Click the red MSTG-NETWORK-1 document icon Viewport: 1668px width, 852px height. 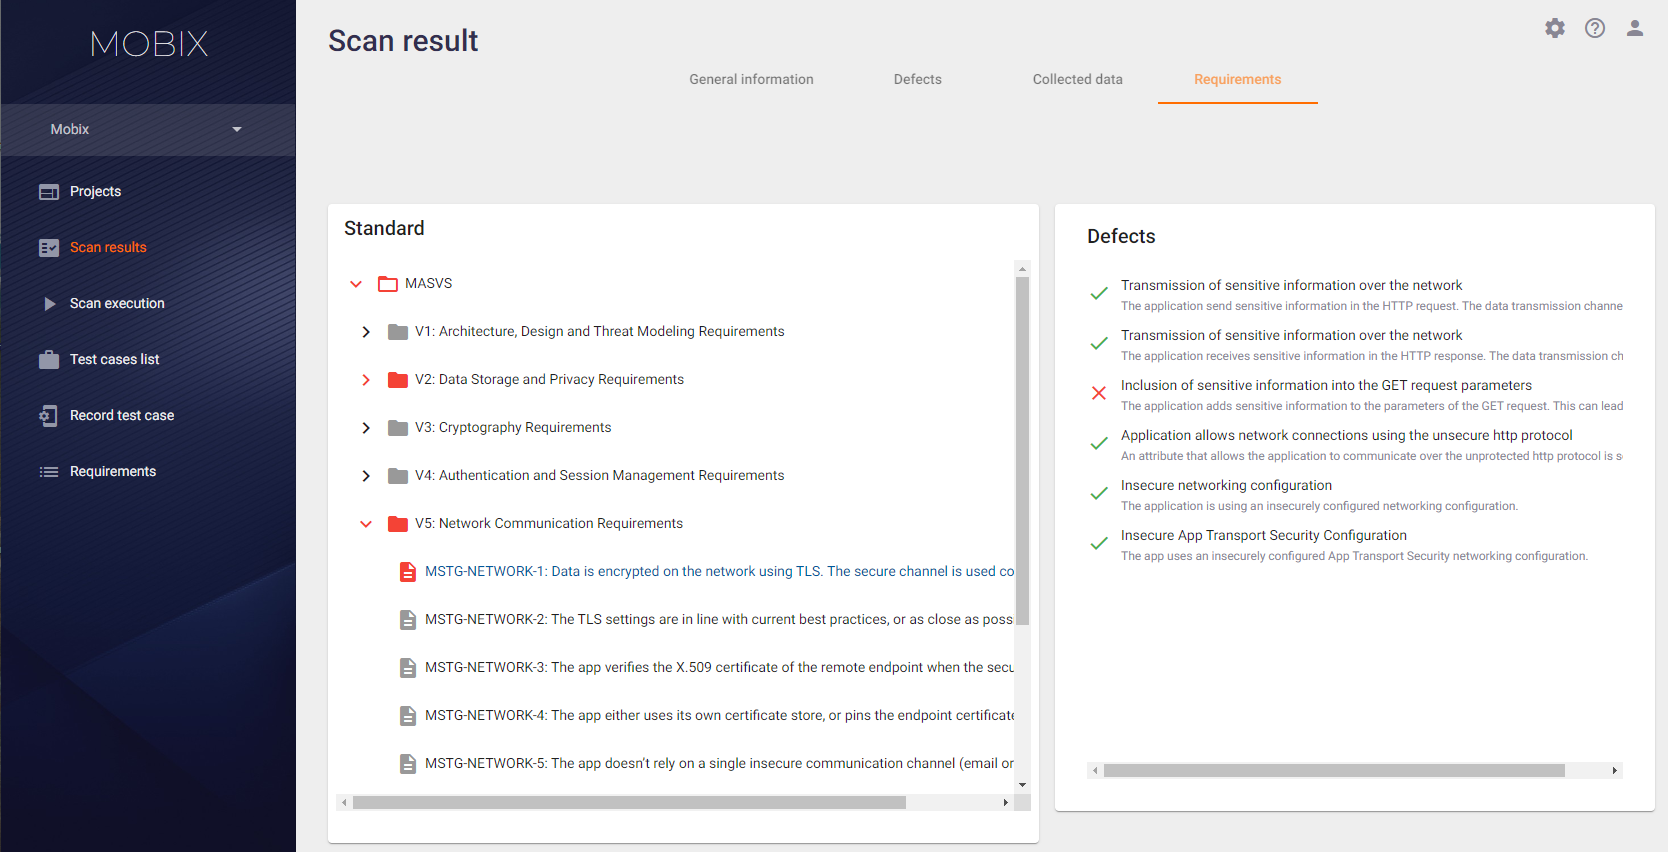(x=408, y=572)
